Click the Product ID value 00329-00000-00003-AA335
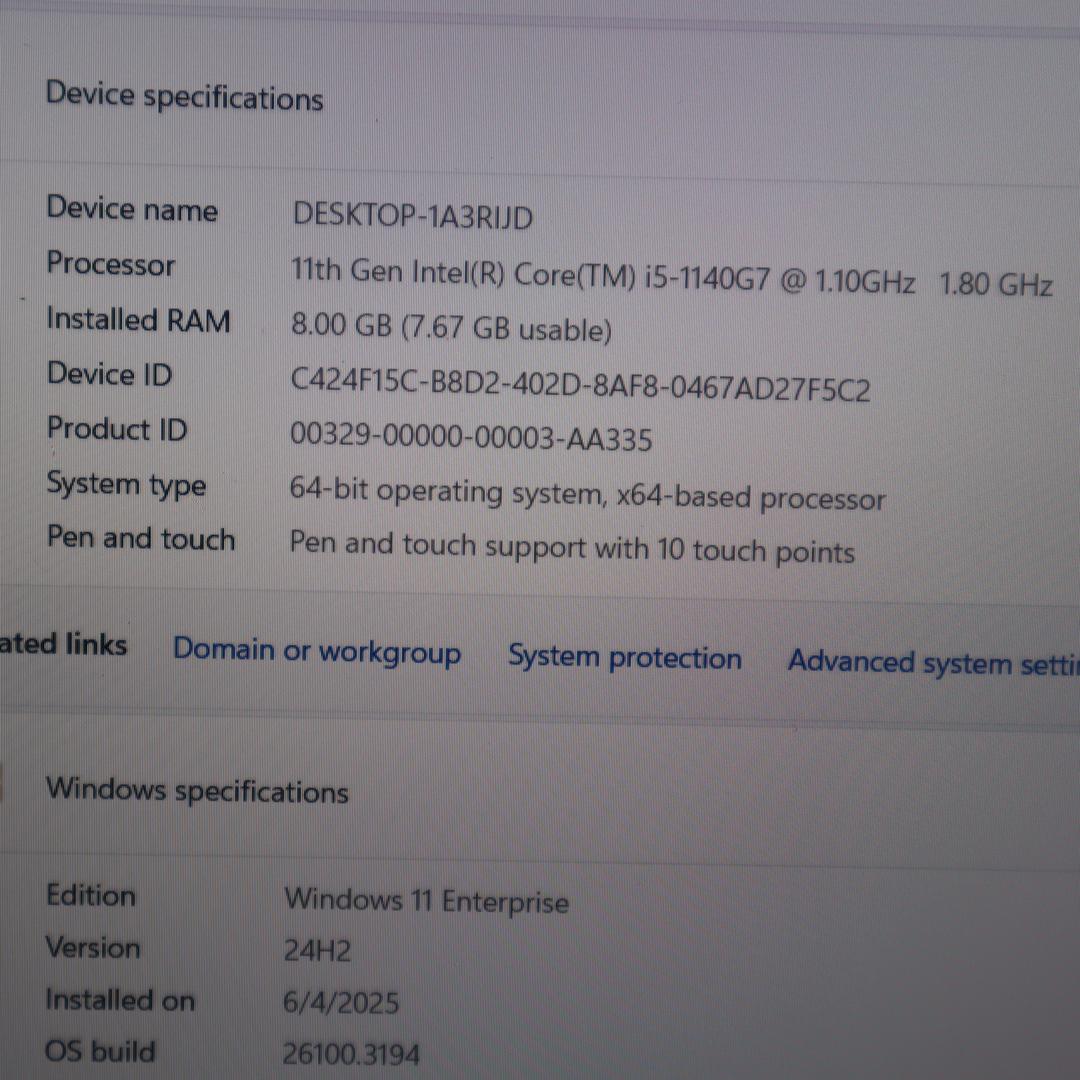The width and height of the screenshot is (1080, 1080). click(x=471, y=437)
